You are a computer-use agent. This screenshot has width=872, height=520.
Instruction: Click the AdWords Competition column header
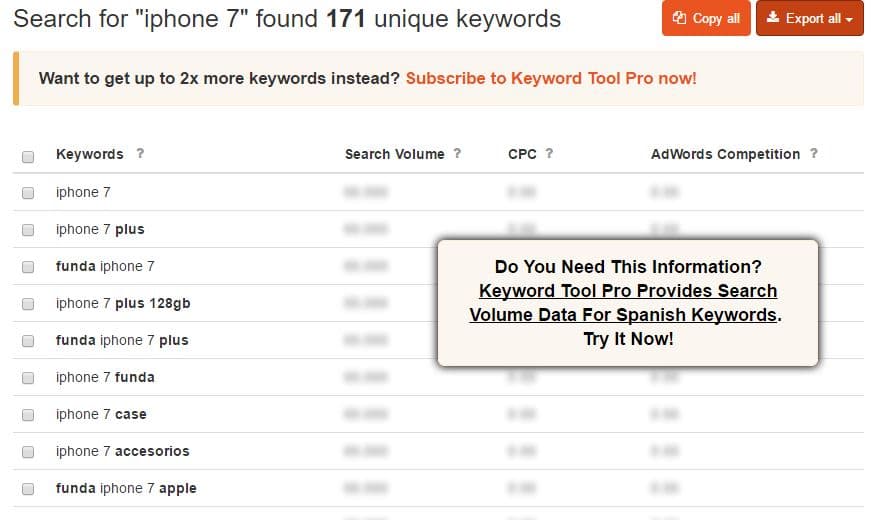click(725, 154)
